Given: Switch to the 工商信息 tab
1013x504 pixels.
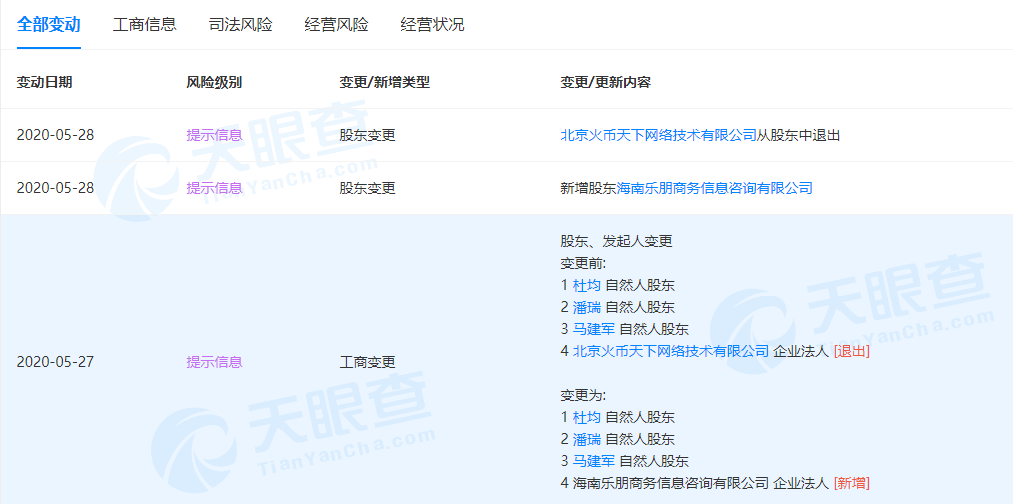Looking at the screenshot, I should tap(145, 25).
